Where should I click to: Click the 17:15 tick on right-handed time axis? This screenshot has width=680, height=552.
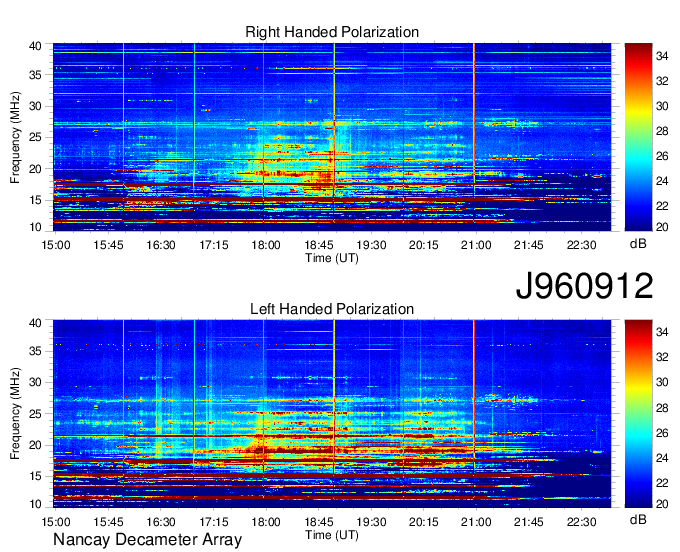click(x=213, y=245)
